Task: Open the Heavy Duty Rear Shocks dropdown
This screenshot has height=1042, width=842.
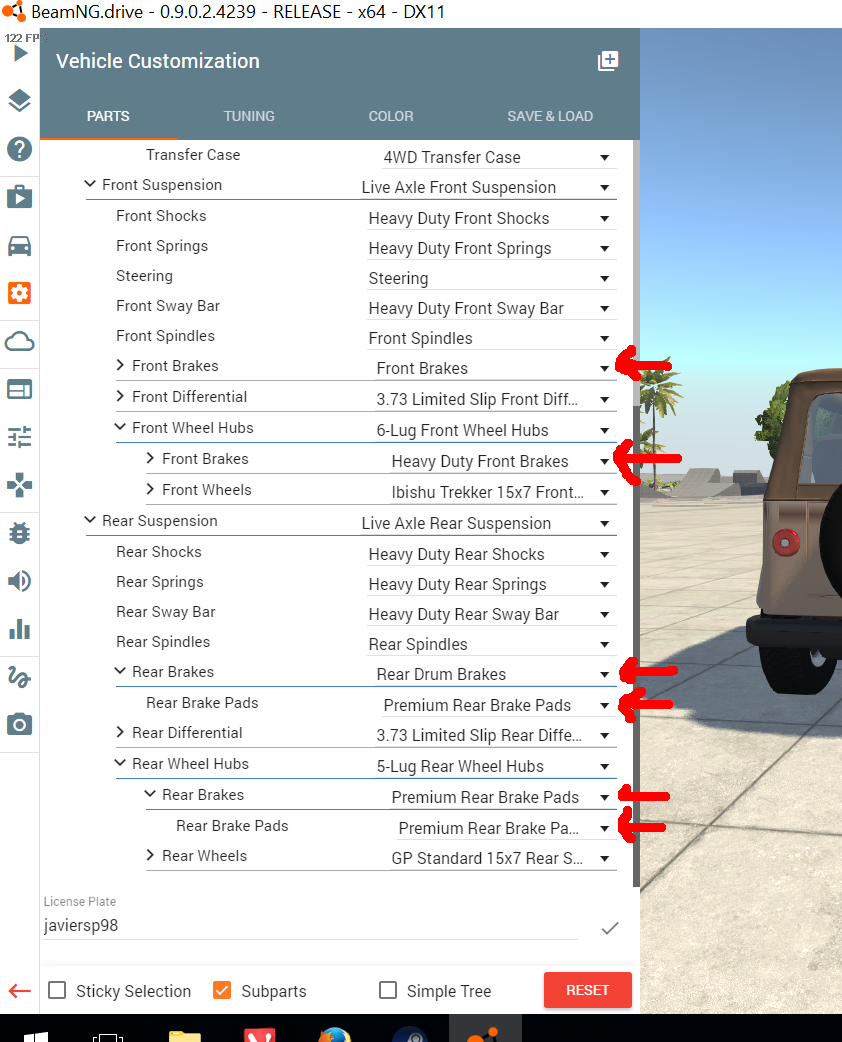Action: (492, 554)
